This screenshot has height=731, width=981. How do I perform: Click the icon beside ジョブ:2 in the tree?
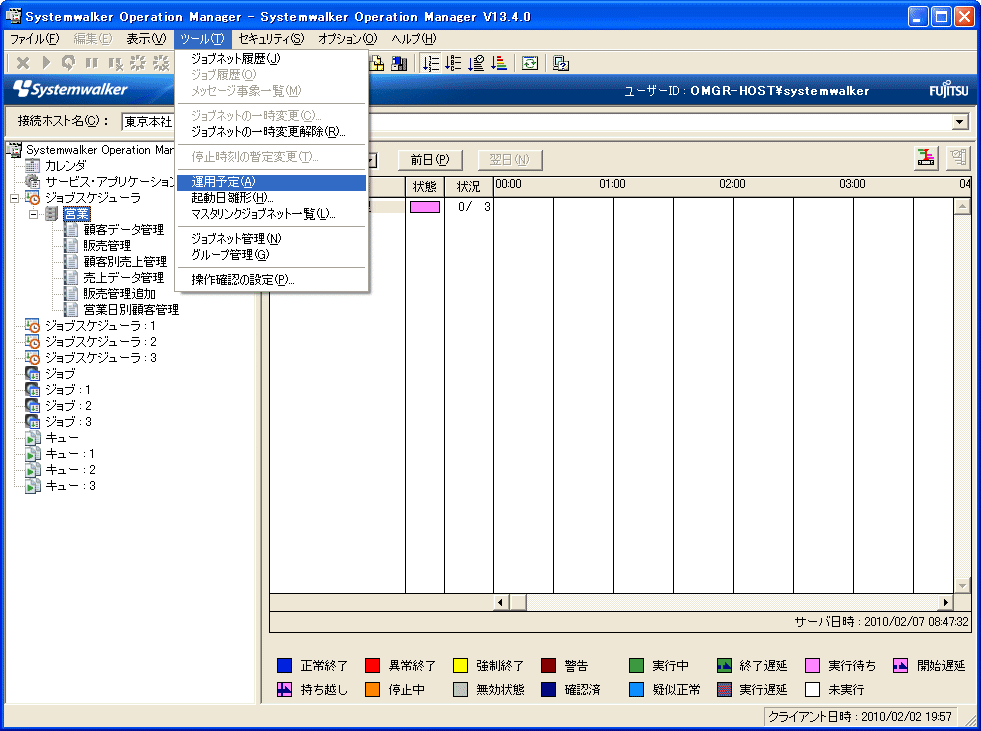pos(33,406)
